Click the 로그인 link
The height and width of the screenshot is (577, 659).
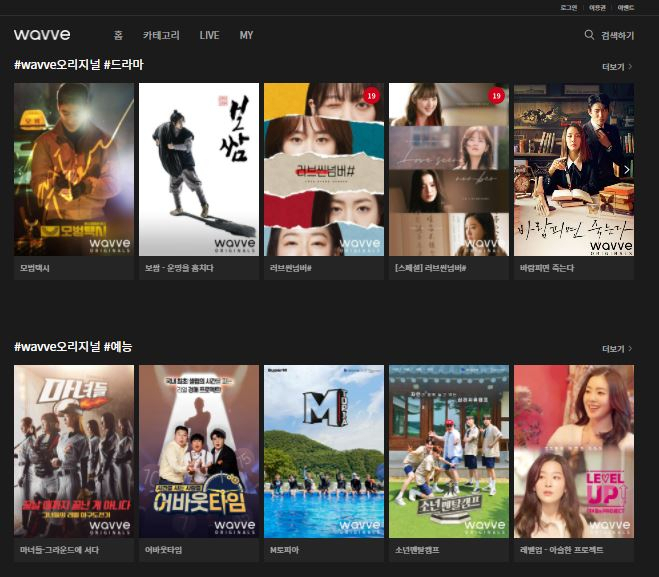click(569, 8)
